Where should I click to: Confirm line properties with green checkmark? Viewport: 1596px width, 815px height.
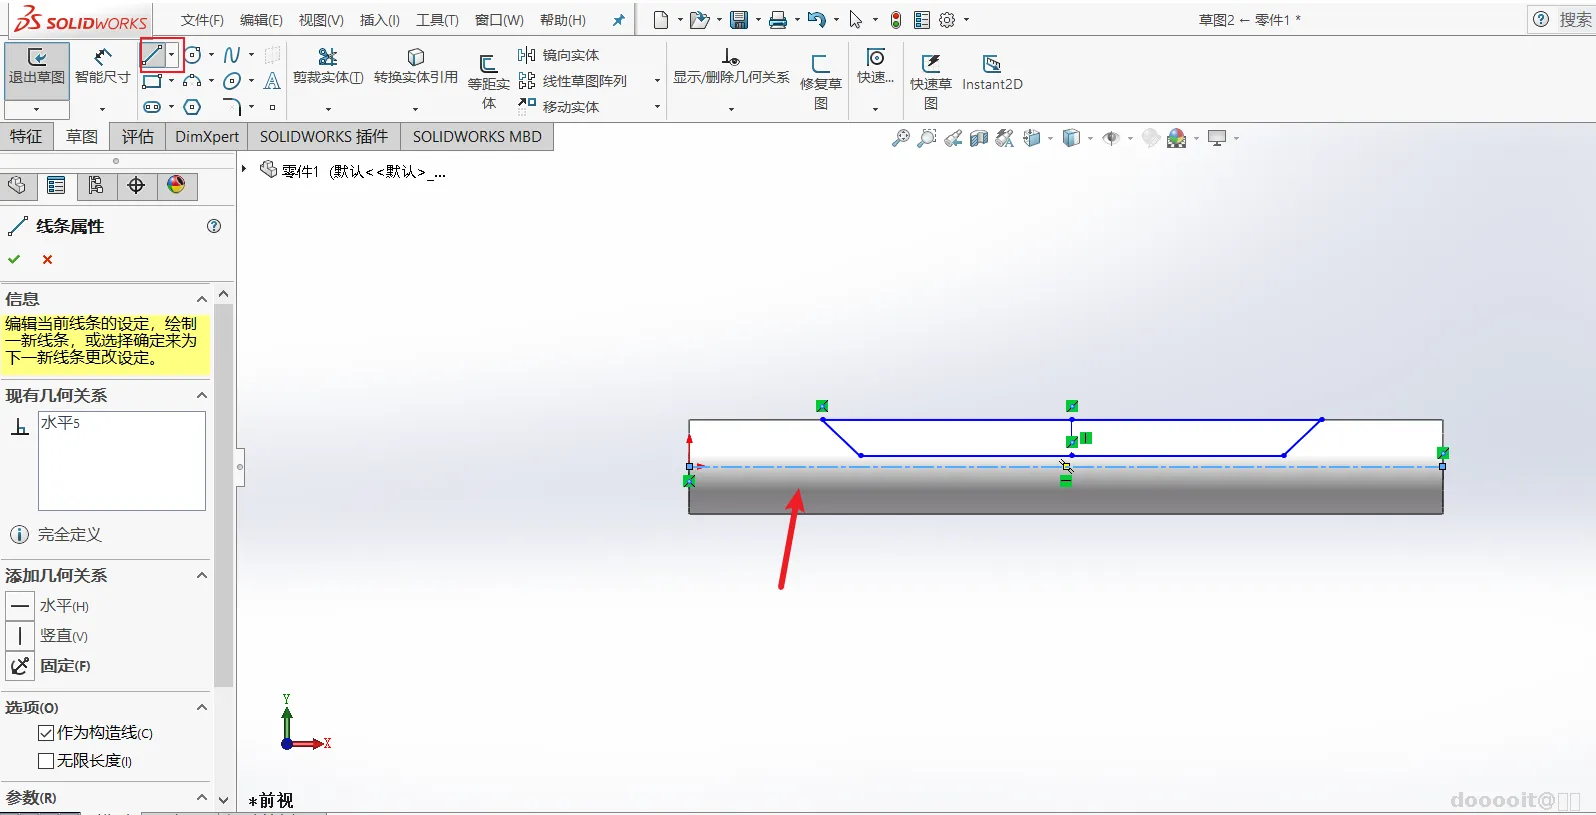(x=14, y=260)
